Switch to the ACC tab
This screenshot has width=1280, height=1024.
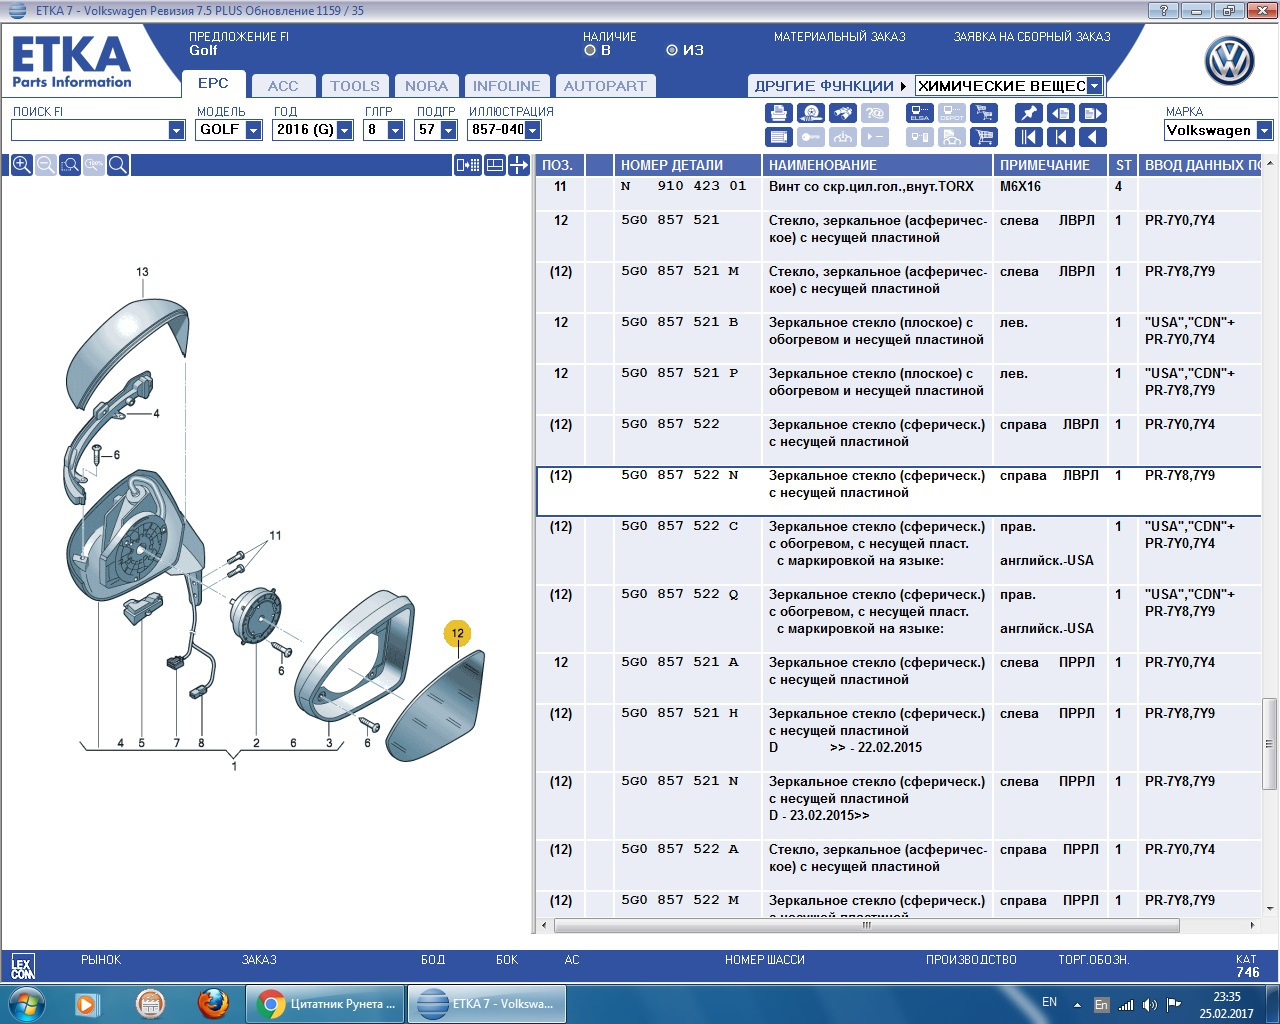(x=283, y=86)
